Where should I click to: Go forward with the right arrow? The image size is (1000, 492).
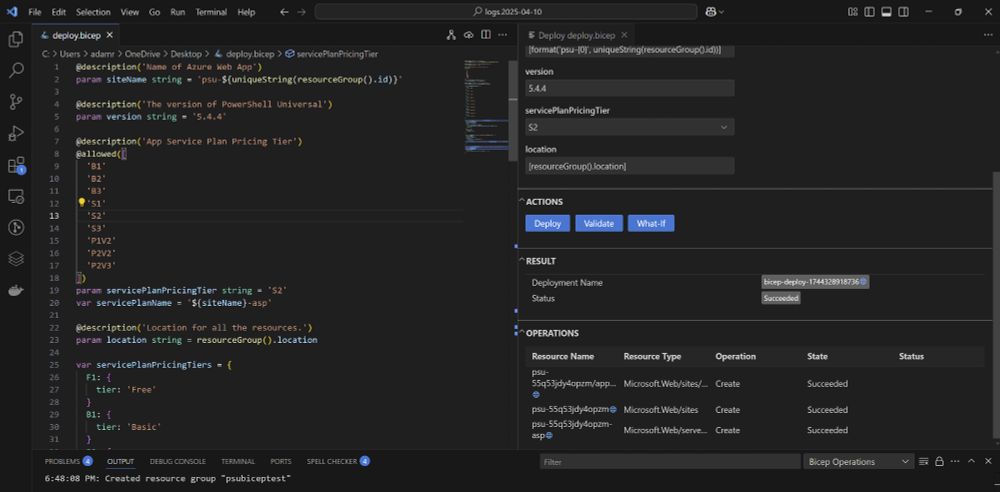click(302, 11)
